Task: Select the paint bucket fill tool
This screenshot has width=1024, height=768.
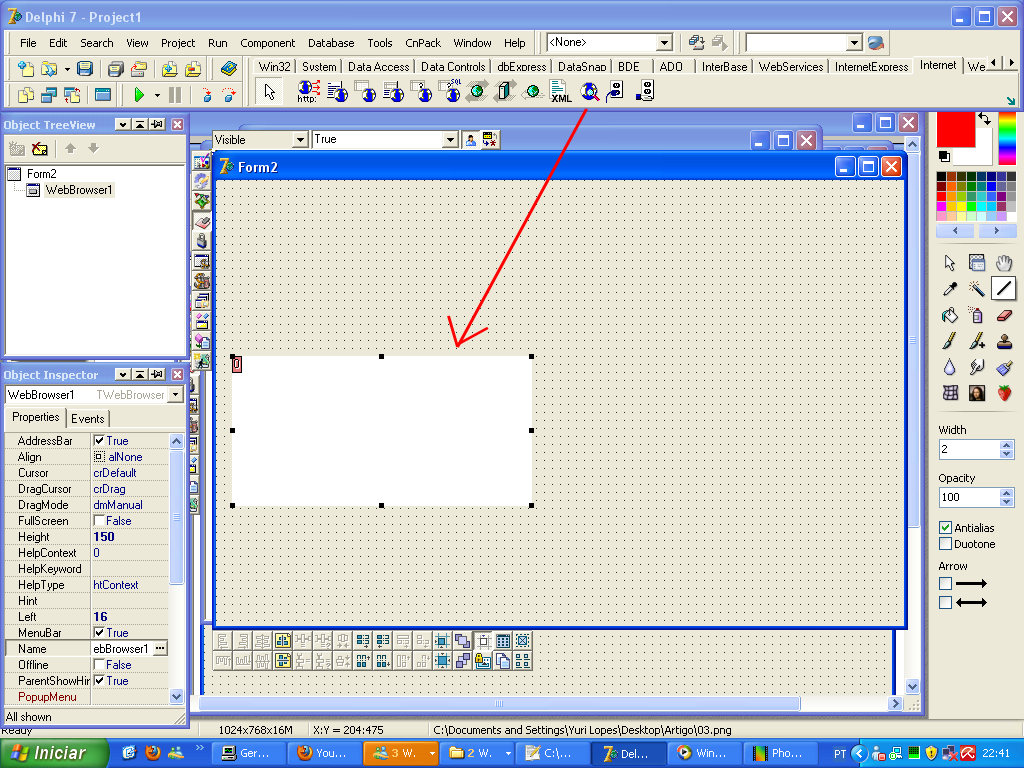Action: (950, 315)
